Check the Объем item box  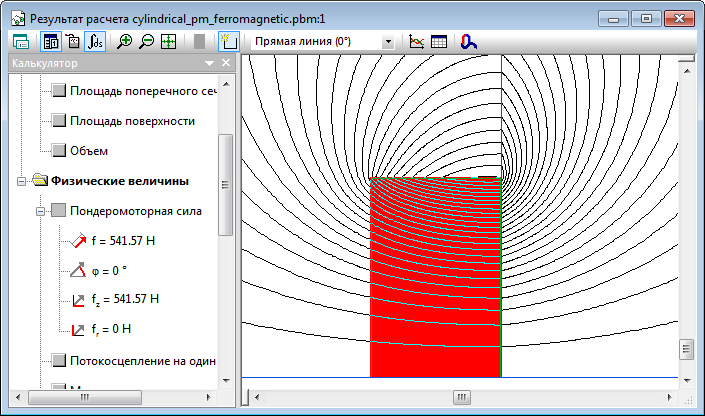pyautogui.click(x=59, y=151)
